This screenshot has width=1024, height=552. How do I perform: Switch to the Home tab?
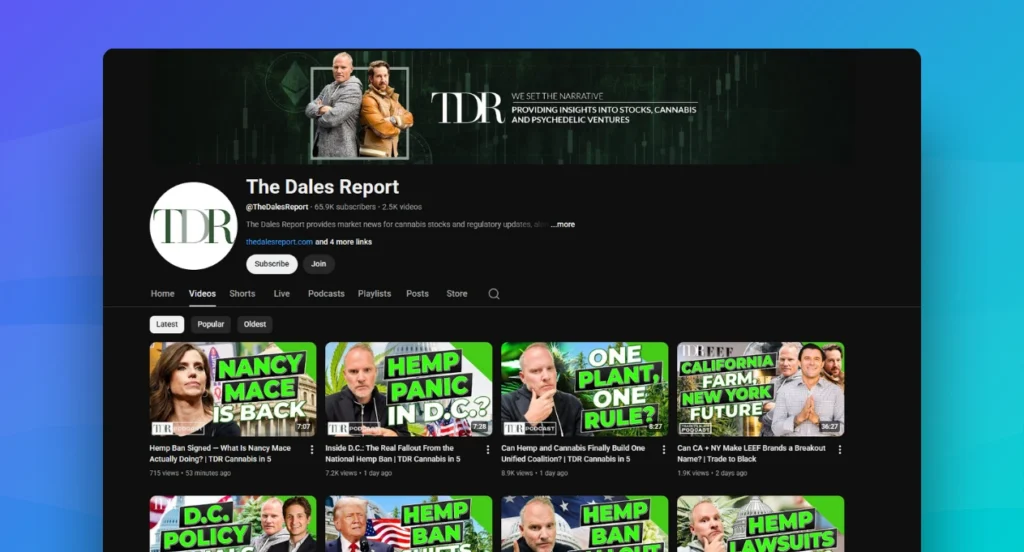coord(163,294)
